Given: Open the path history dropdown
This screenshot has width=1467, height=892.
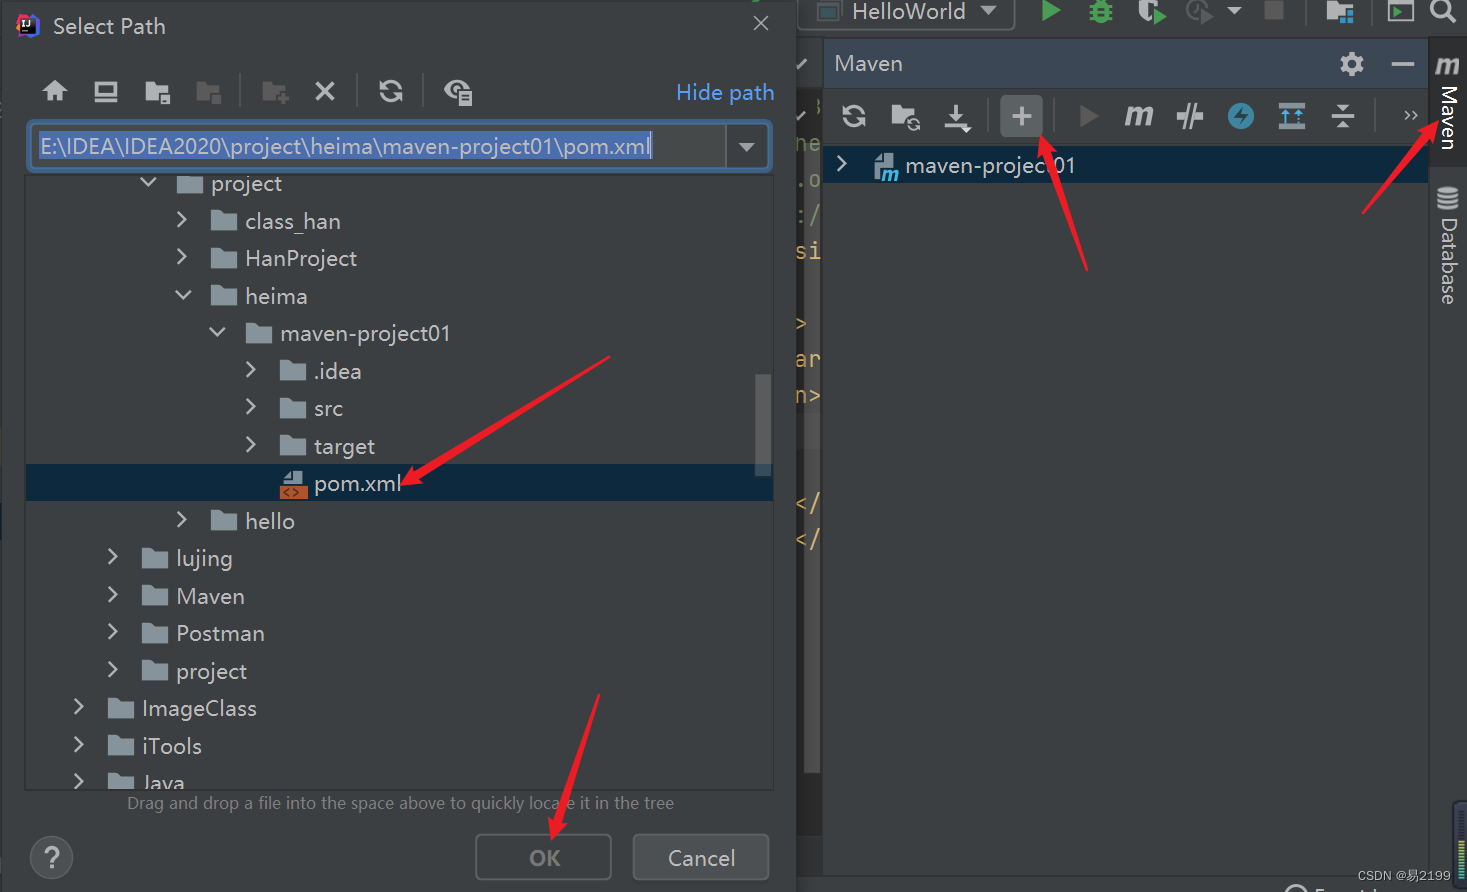Looking at the screenshot, I should click(747, 147).
